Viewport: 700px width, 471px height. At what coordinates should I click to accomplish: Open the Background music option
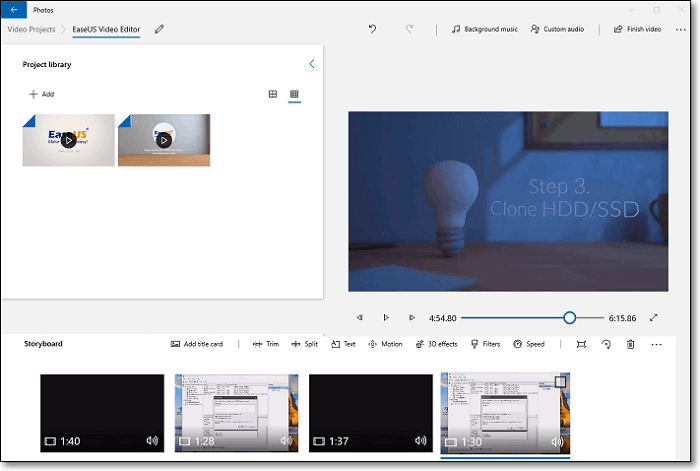point(485,29)
